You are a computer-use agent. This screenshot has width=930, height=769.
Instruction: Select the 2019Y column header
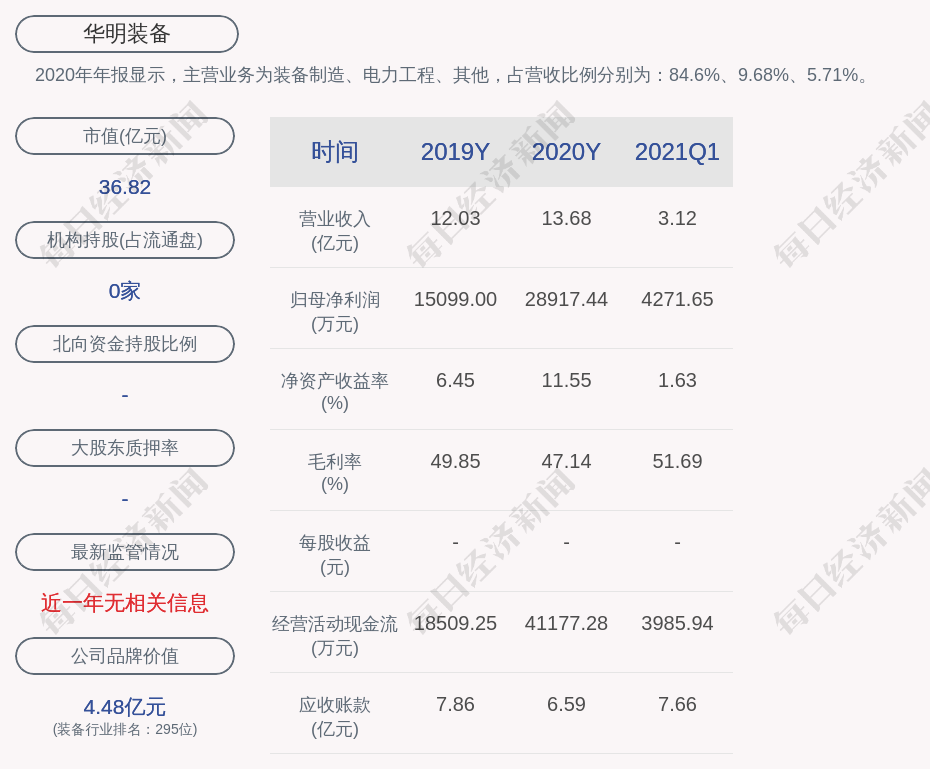[x=455, y=152]
